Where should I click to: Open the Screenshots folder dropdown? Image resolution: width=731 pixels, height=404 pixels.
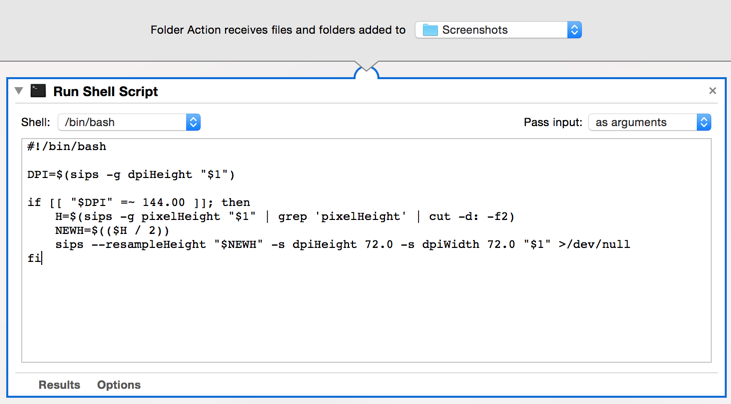point(498,30)
